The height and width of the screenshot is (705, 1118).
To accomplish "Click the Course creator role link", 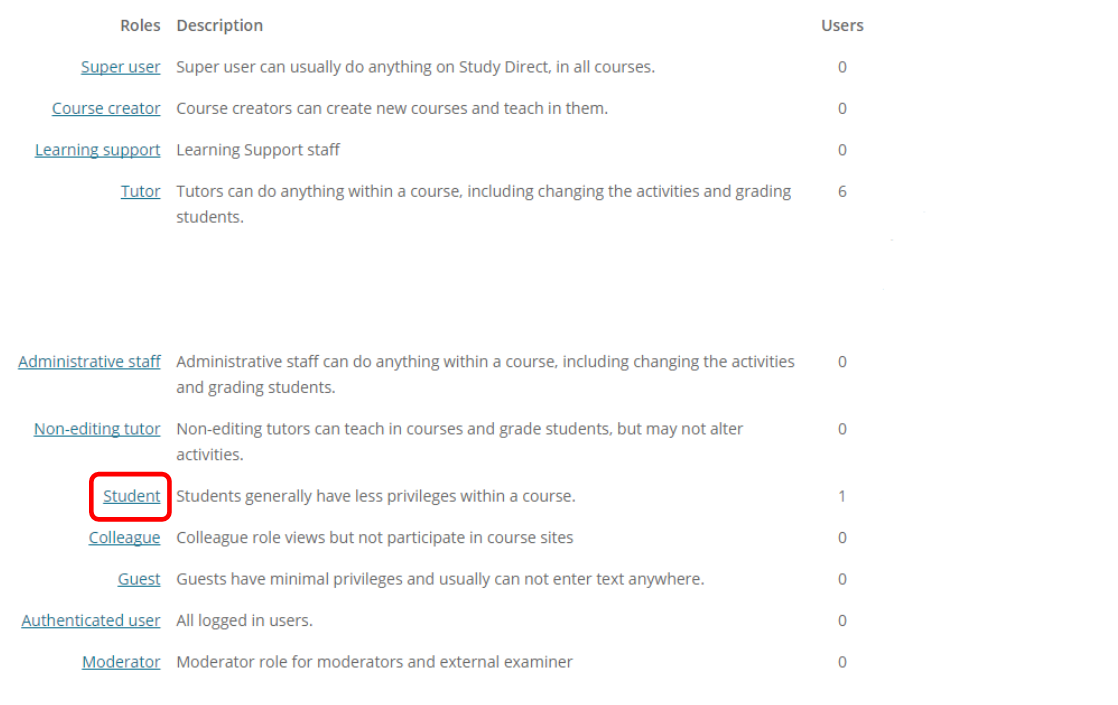I will (106, 108).
